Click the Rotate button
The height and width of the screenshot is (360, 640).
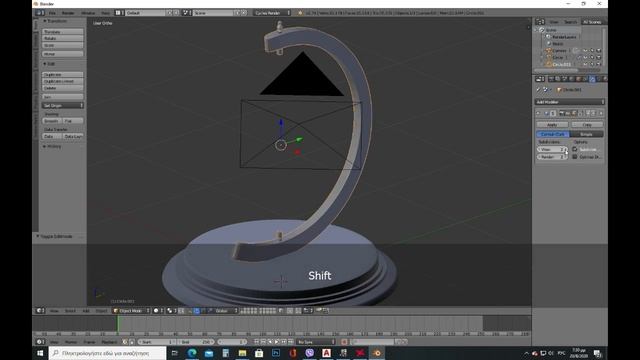pyautogui.click(x=62, y=38)
